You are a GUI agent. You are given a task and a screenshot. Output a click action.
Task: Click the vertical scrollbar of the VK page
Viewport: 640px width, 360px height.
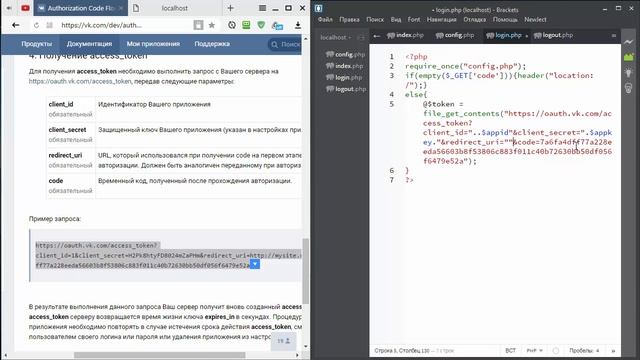306,271
